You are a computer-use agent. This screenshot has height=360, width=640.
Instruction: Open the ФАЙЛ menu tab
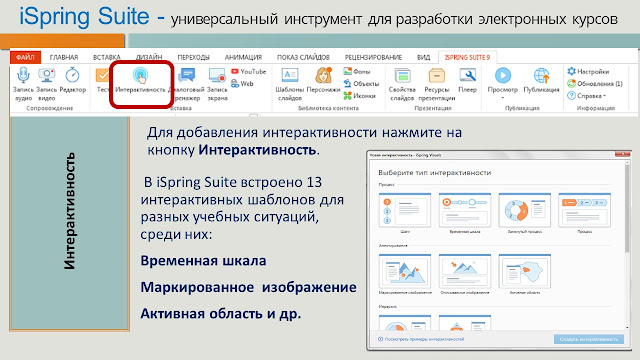click(x=25, y=57)
